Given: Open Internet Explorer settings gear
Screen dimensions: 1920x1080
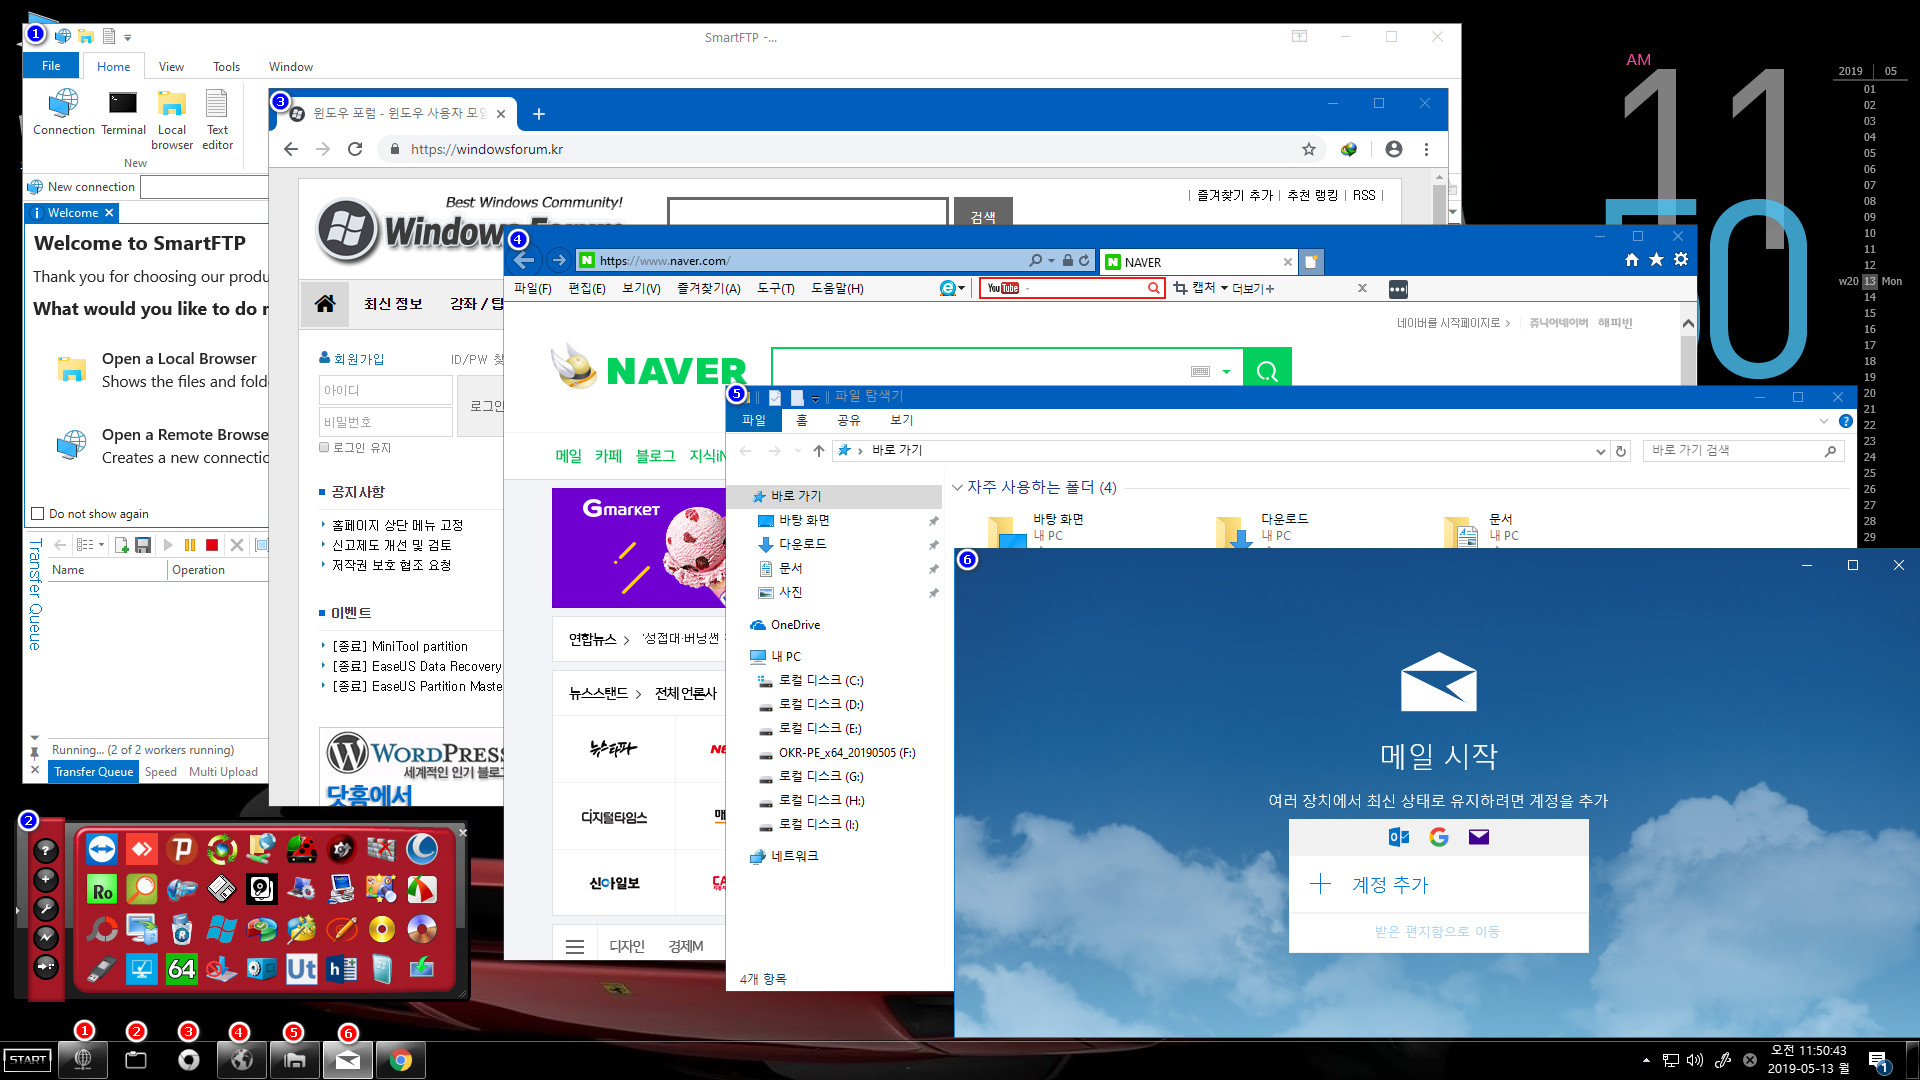Looking at the screenshot, I should coord(1681,260).
